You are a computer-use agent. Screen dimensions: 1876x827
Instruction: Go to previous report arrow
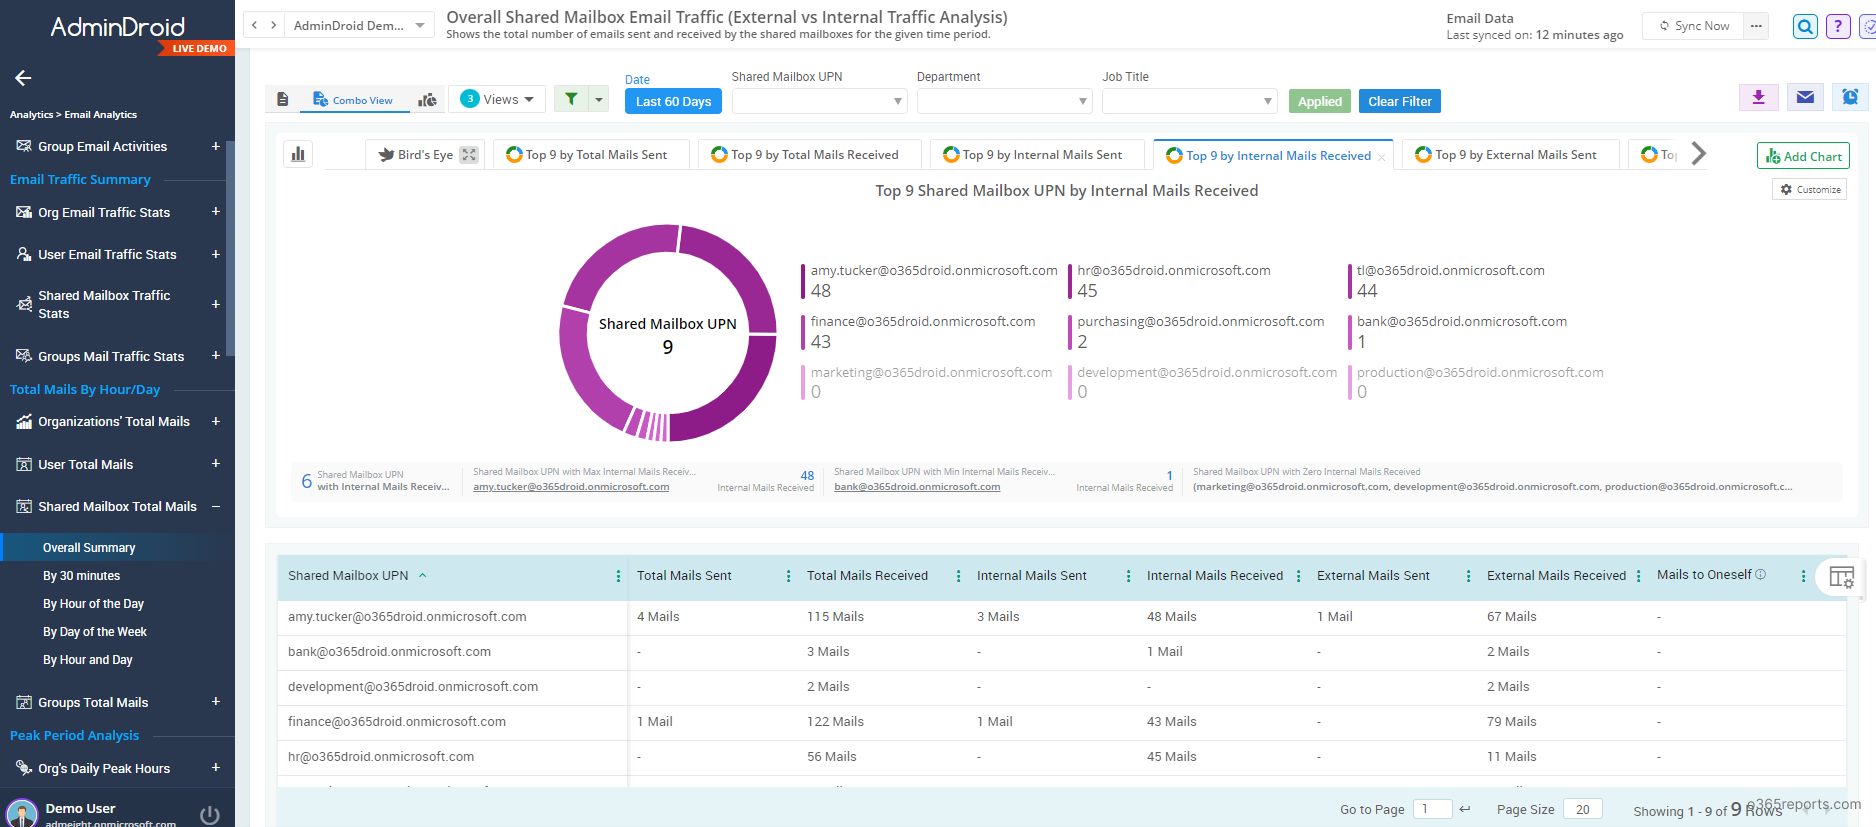tap(255, 25)
